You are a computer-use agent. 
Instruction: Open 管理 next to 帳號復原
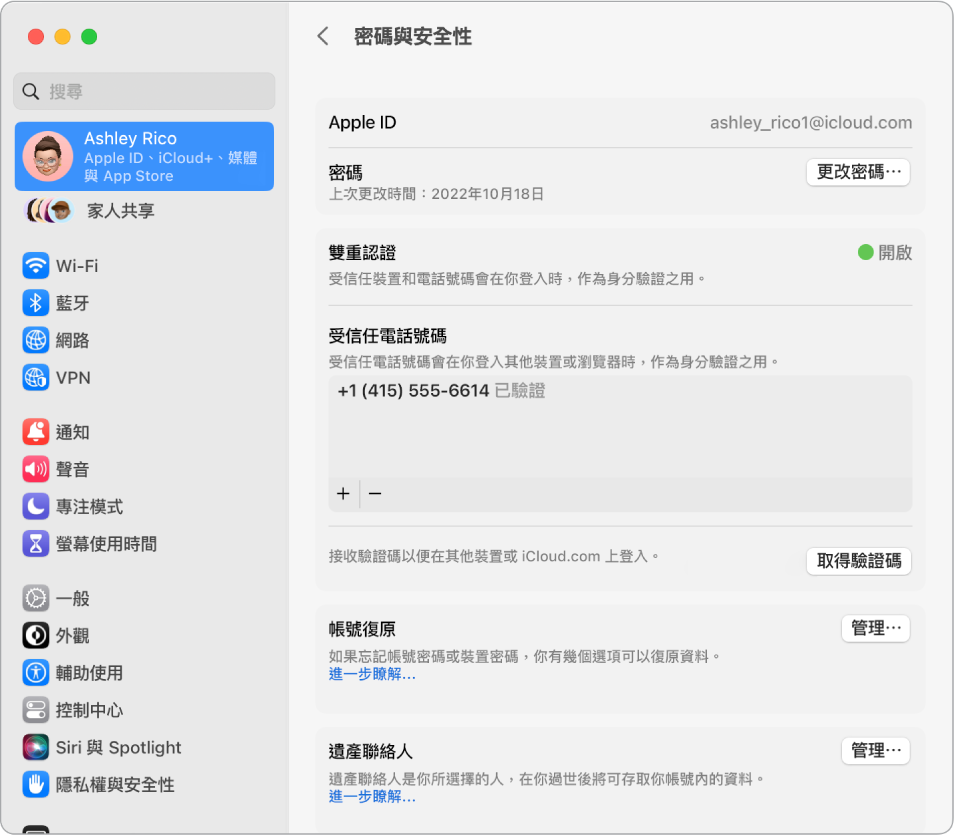875,628
